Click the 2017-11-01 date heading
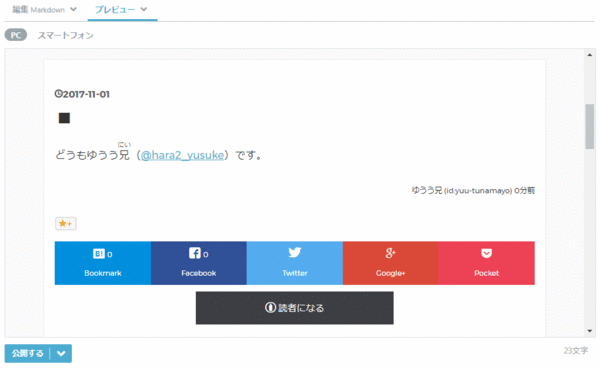The image size is (600, 368). click(x=86, y=94)
